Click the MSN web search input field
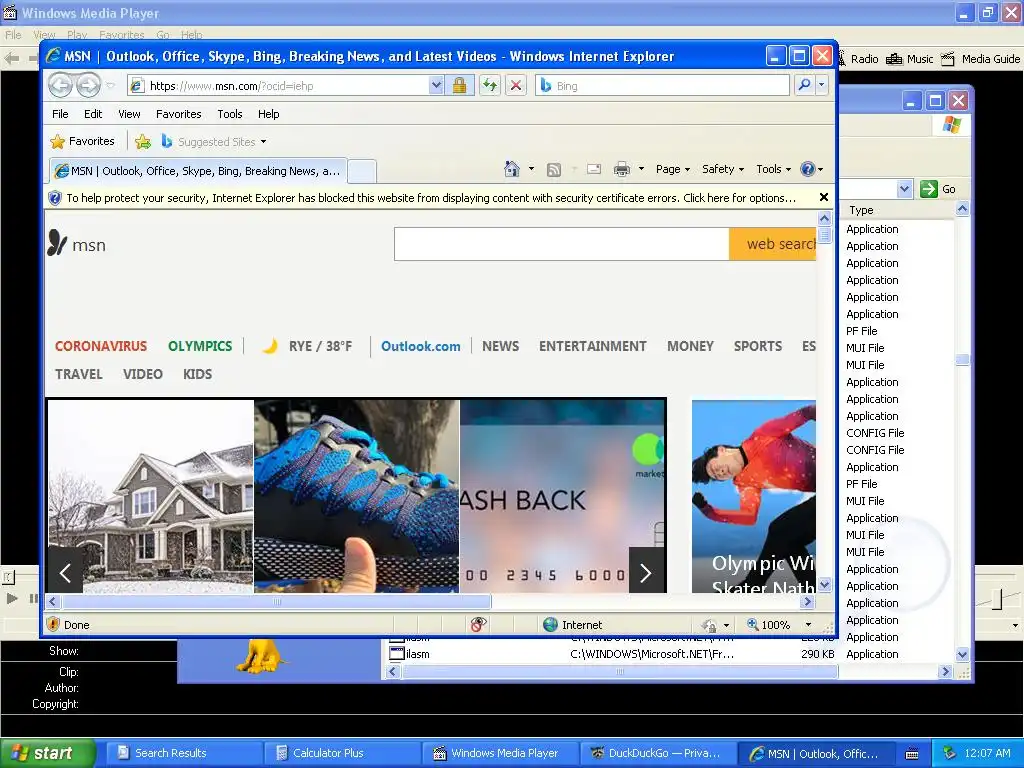This screenshot has width=1024, height=768. [562, 244]
